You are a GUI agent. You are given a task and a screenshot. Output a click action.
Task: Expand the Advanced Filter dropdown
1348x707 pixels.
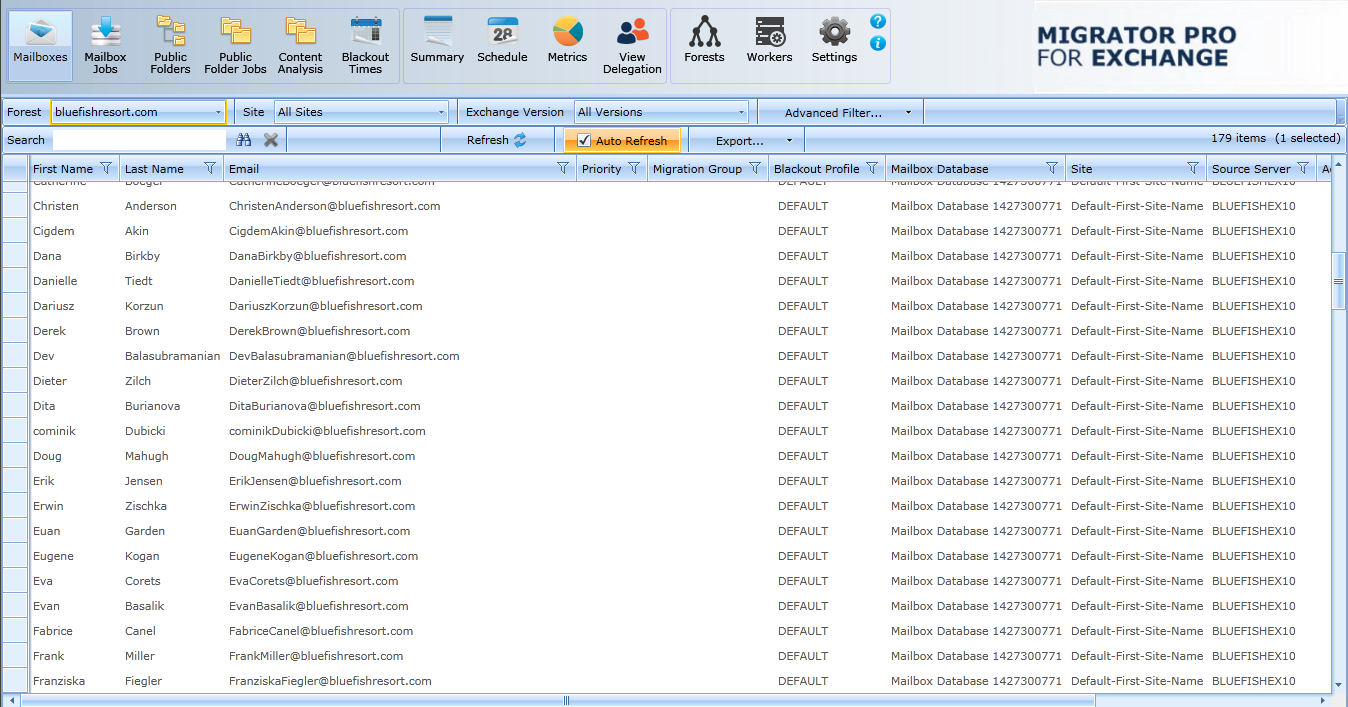pos(908,113)
